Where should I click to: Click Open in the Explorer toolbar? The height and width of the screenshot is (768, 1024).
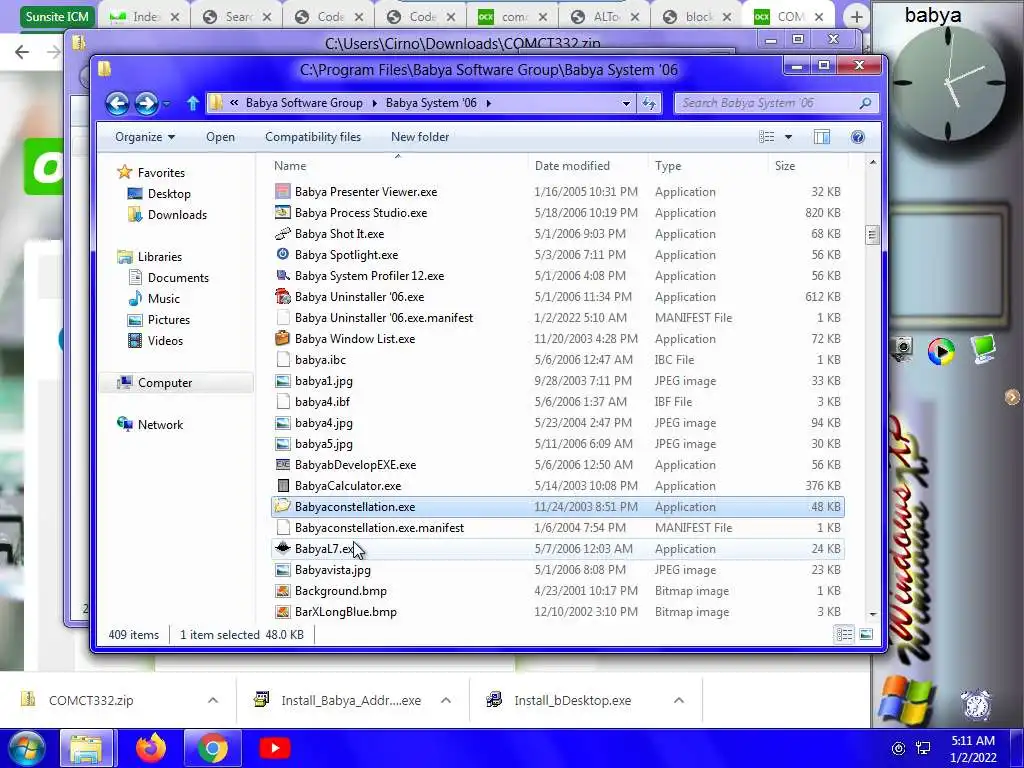pos(220,136)
